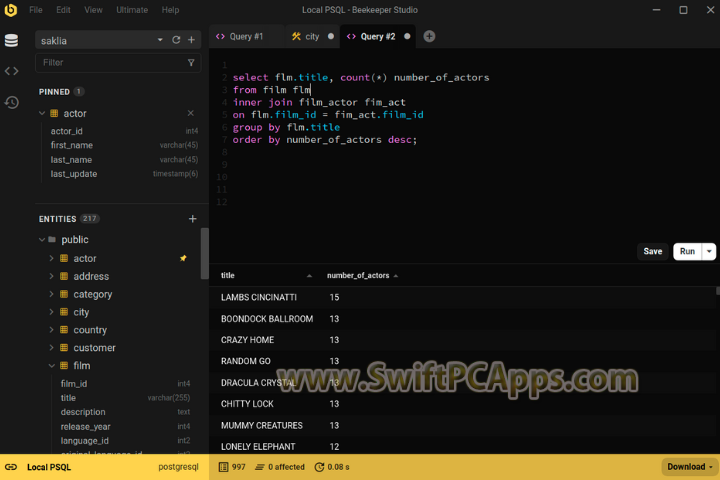
Task: Click the pinned actor table grid icon
Action: coord(54,113)
